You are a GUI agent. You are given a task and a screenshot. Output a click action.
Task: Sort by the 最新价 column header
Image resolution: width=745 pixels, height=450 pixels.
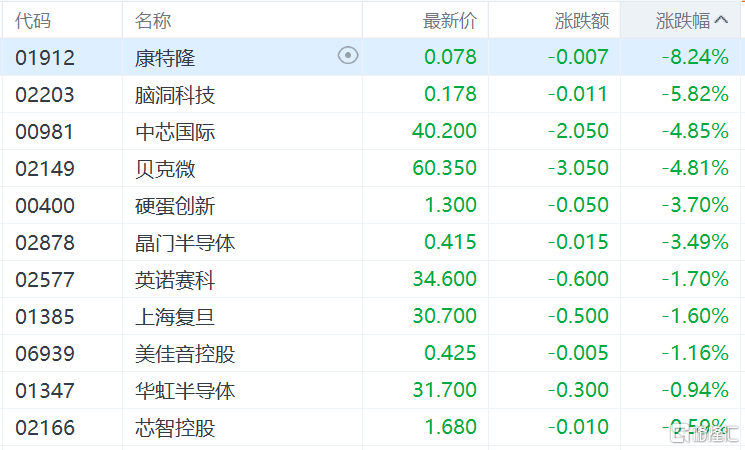point(449,20)
